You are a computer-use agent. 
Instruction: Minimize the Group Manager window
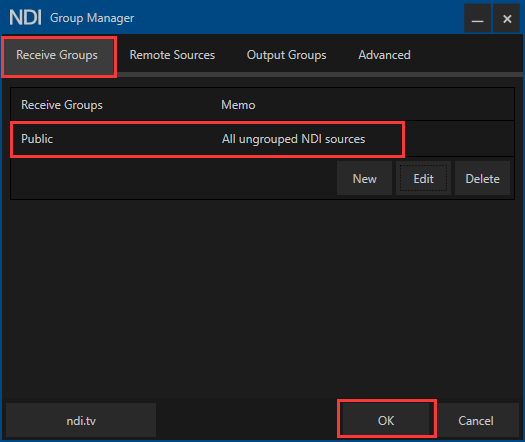click(477, 18)
